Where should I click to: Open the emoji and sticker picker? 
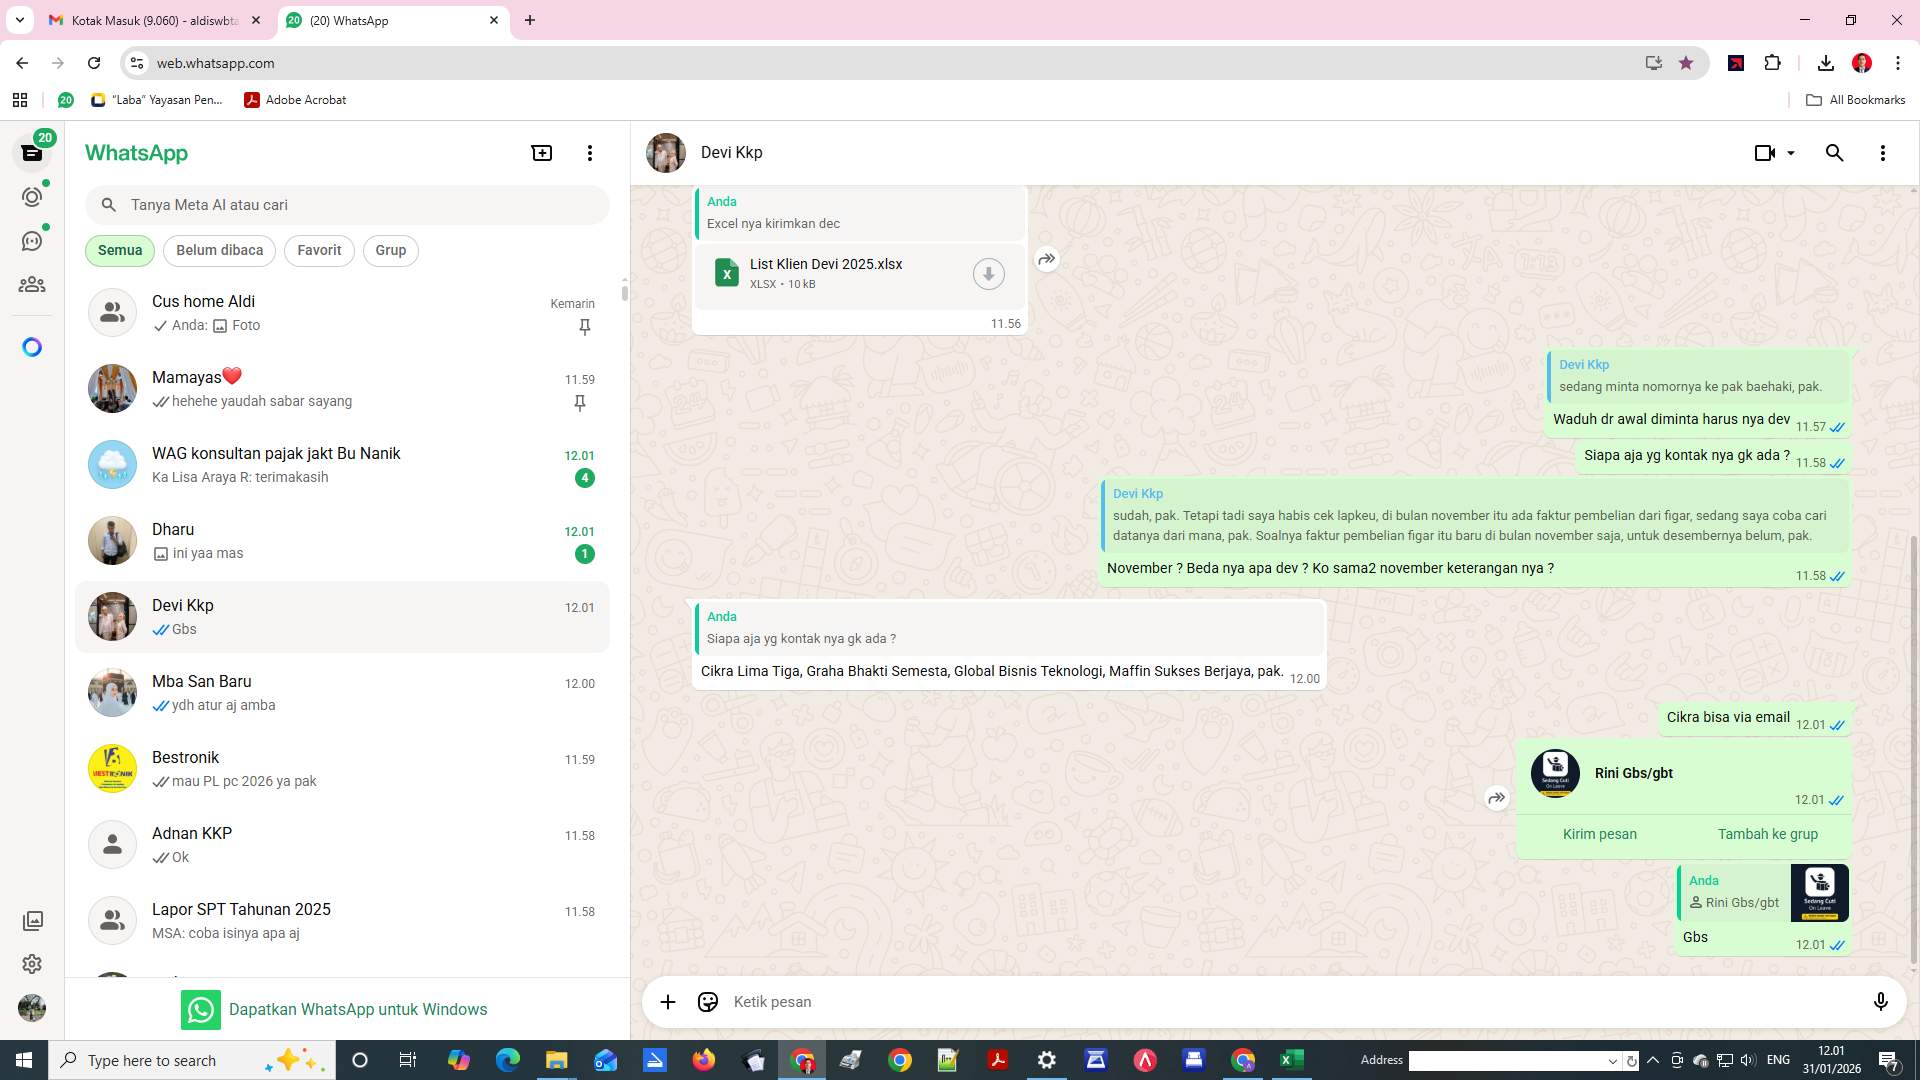coord(708,1001)
